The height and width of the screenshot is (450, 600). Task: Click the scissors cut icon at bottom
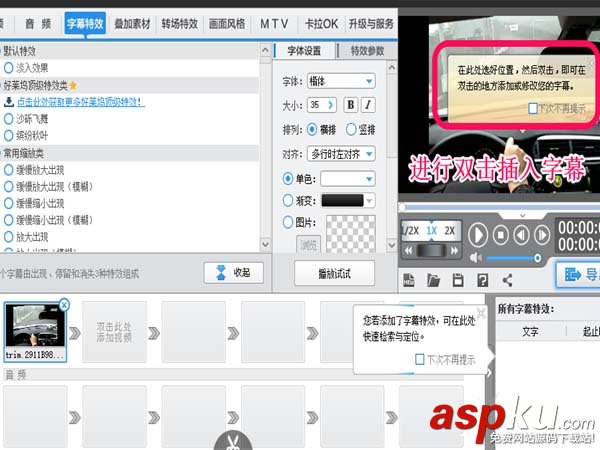click(x=233, y=441)
